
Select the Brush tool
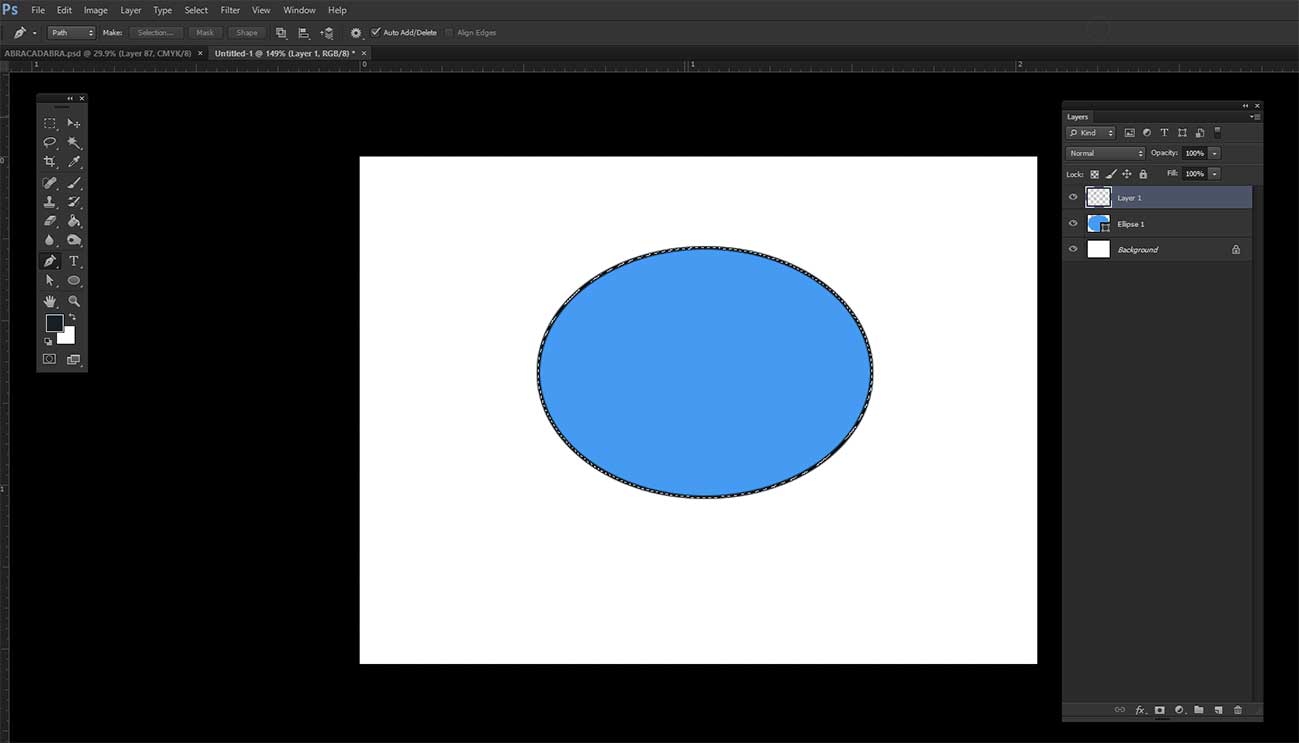pos(74,183)
